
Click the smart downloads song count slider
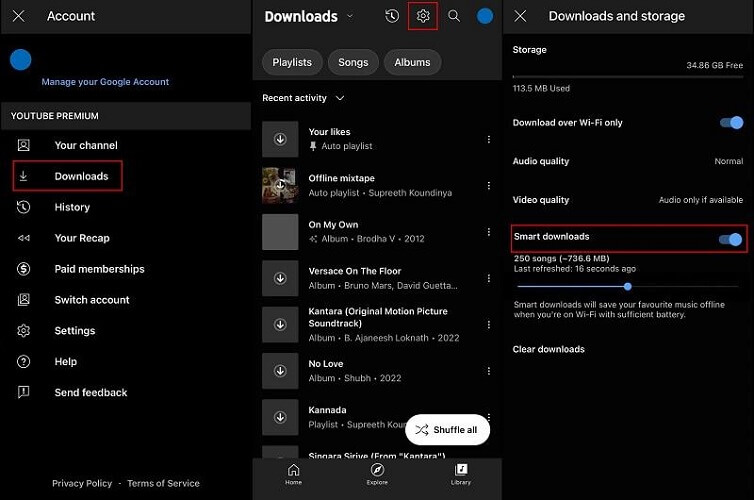627,286
